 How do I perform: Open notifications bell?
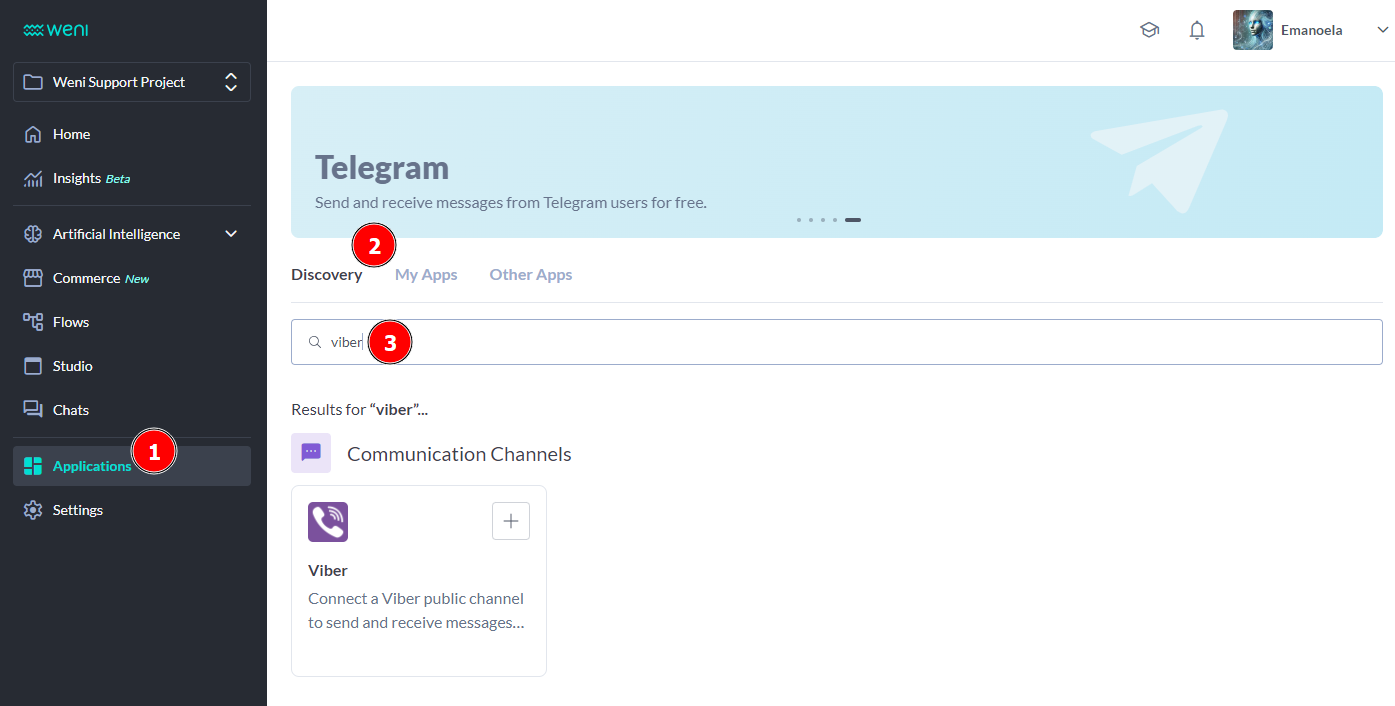1197,30
